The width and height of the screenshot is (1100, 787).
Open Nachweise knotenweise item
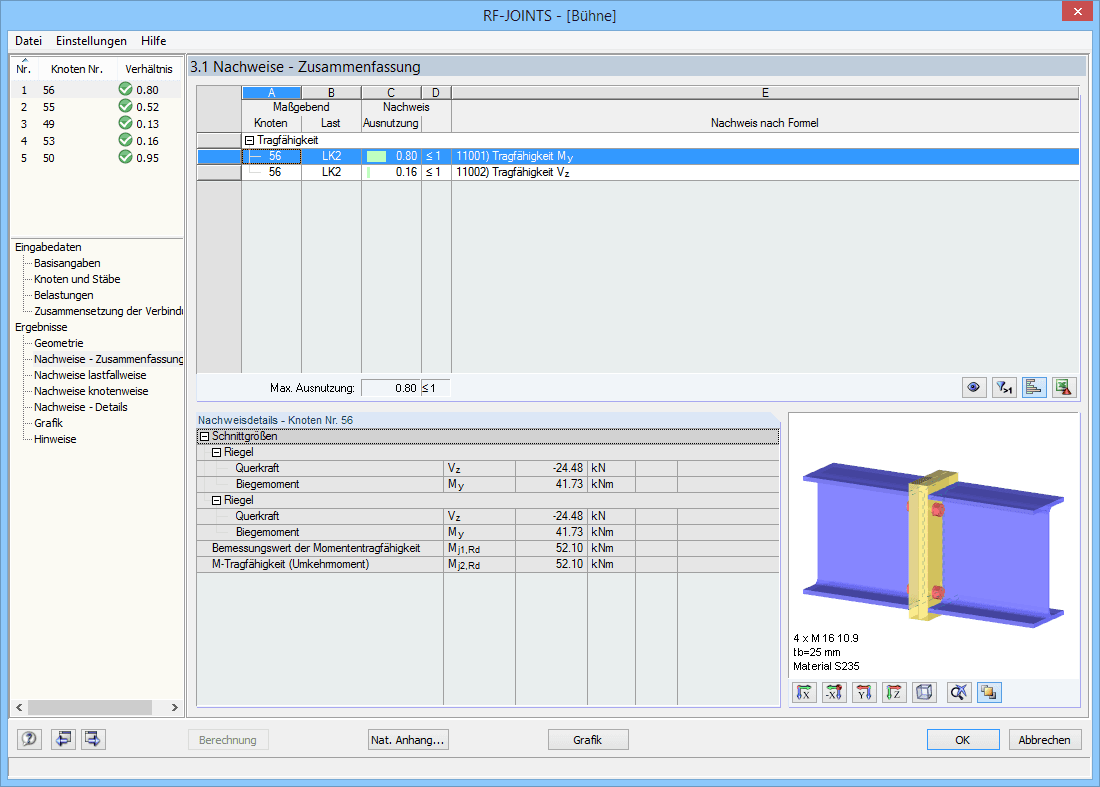(91, 391)
